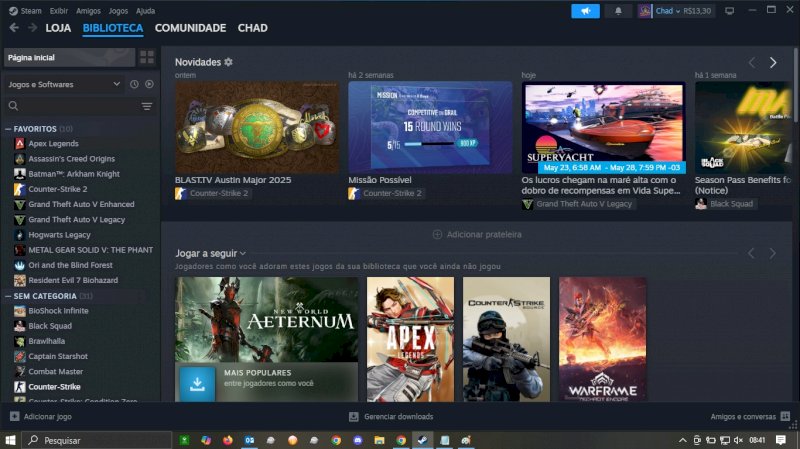Collapse the SEM CATEGORIA section
The width and height of the screenshot is (800, 449).
tap(8, 296)
